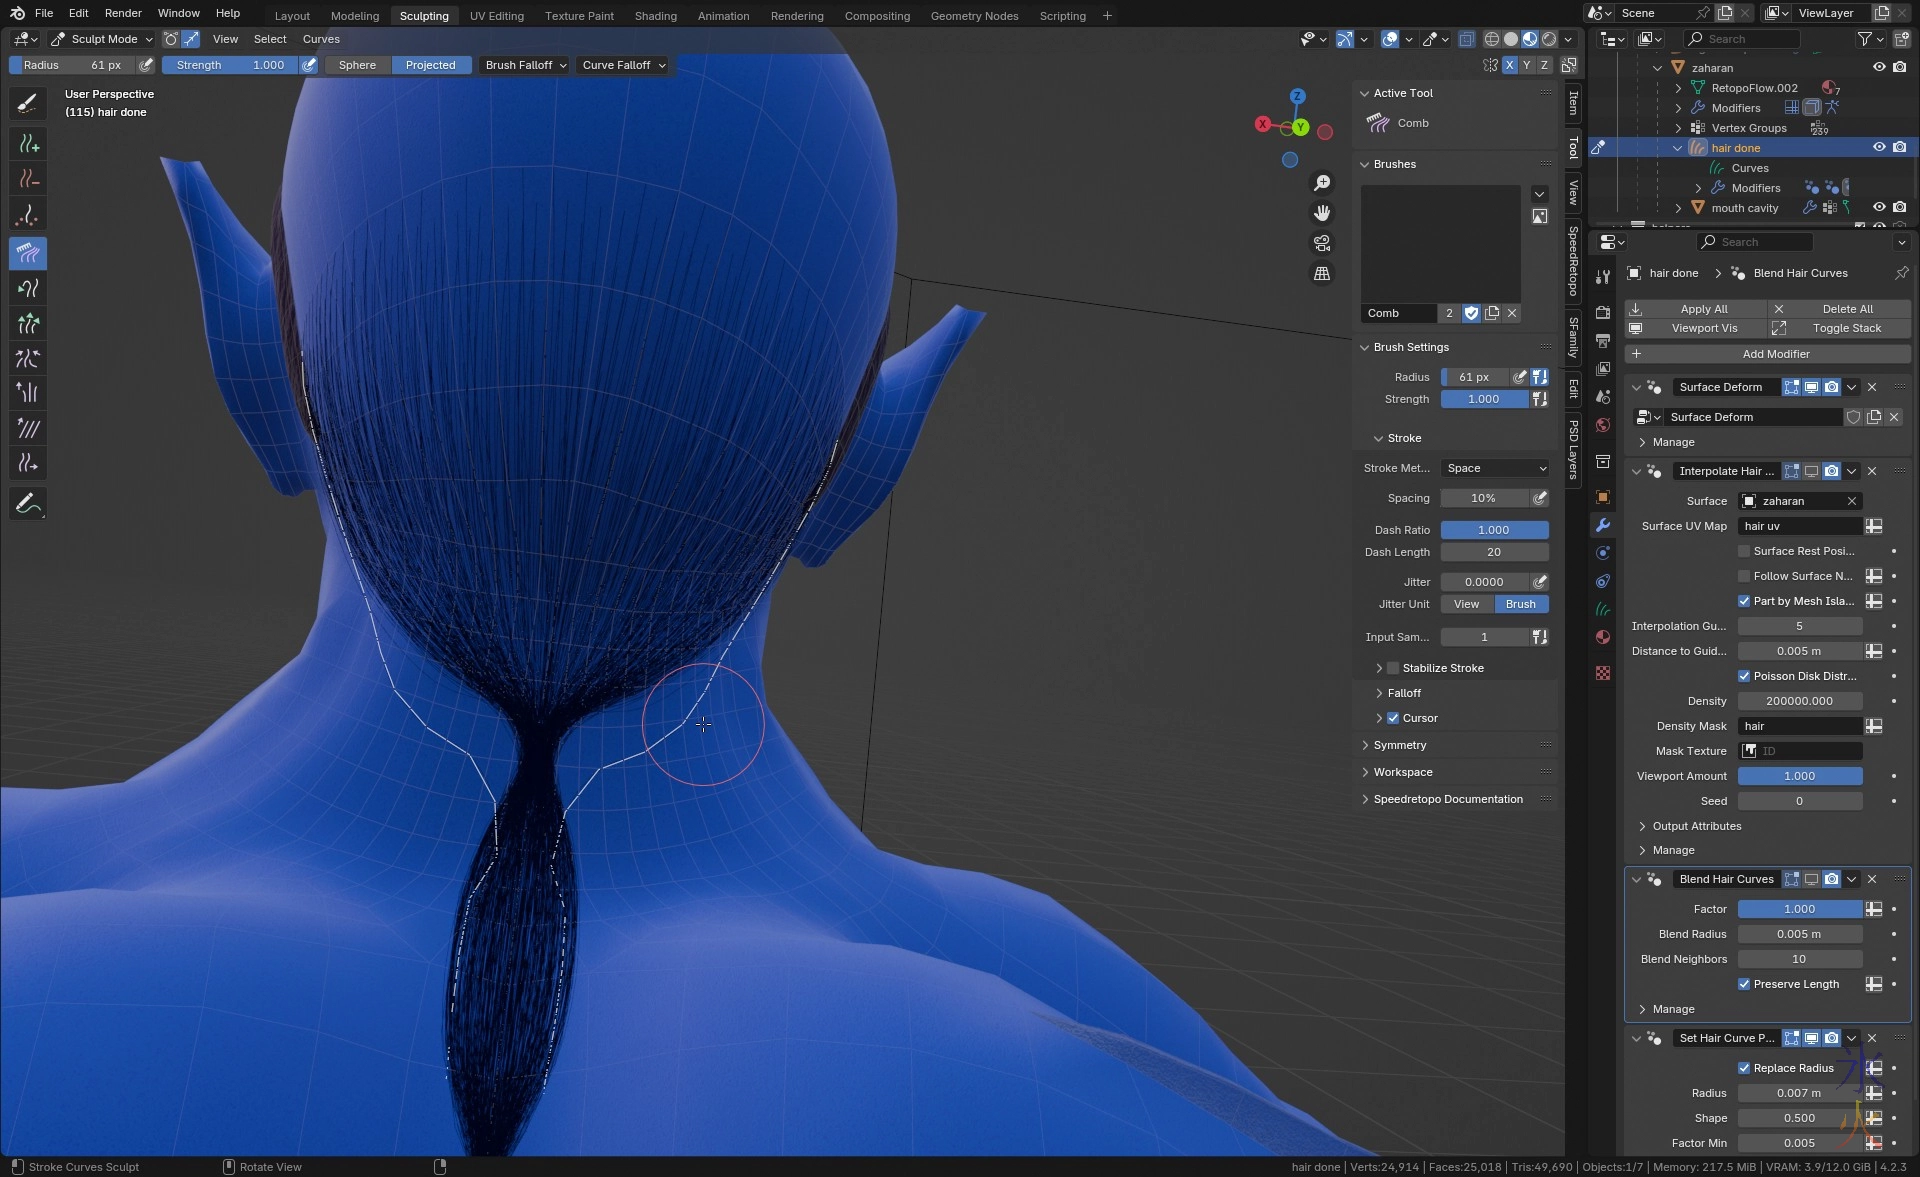Image resolution: width=1920 pixels, height=1177 pixels.
Task: Select the Snake Hook brush tool
Action: tap(28, 289)
